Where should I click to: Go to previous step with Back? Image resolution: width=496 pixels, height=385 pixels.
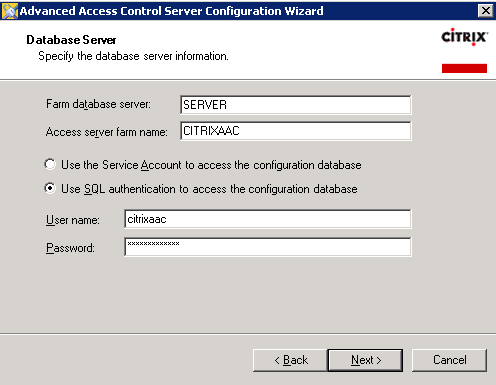290,360
